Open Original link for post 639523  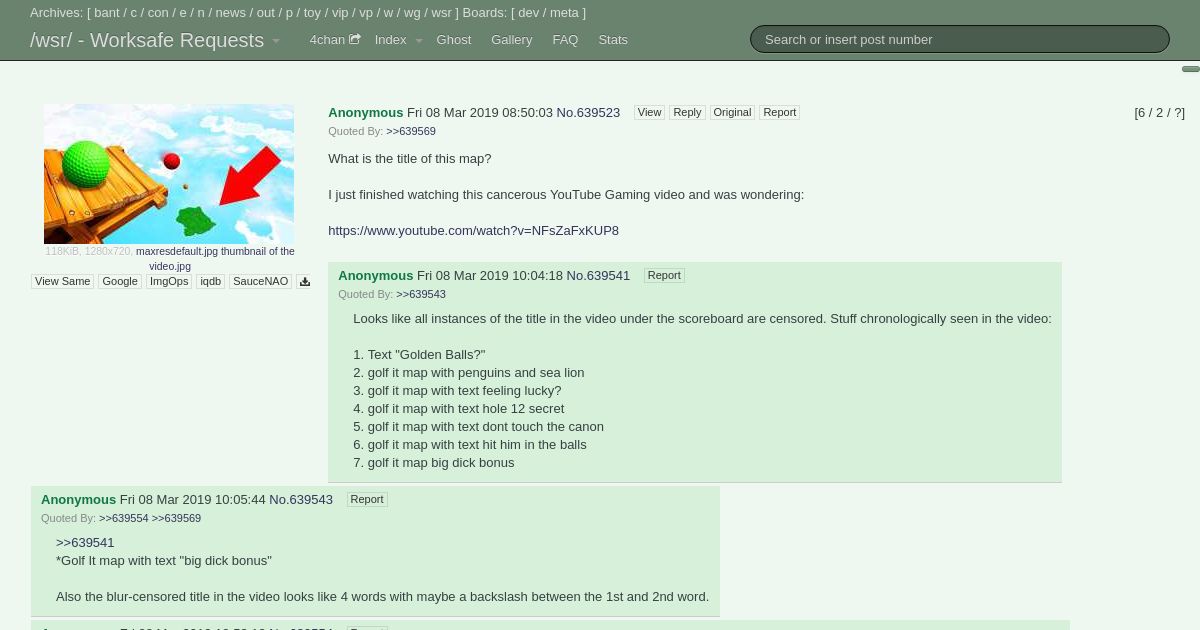[x=732, y=113]
